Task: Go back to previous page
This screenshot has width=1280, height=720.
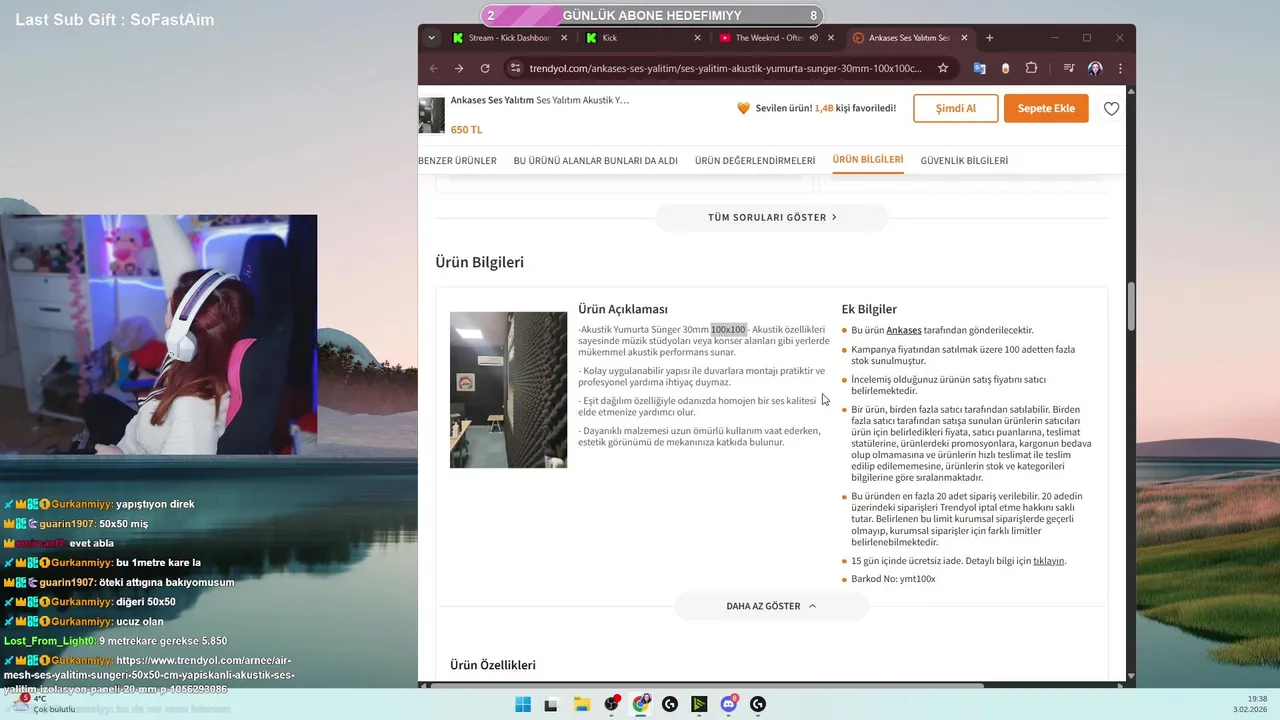Action: tap(434, 68)
